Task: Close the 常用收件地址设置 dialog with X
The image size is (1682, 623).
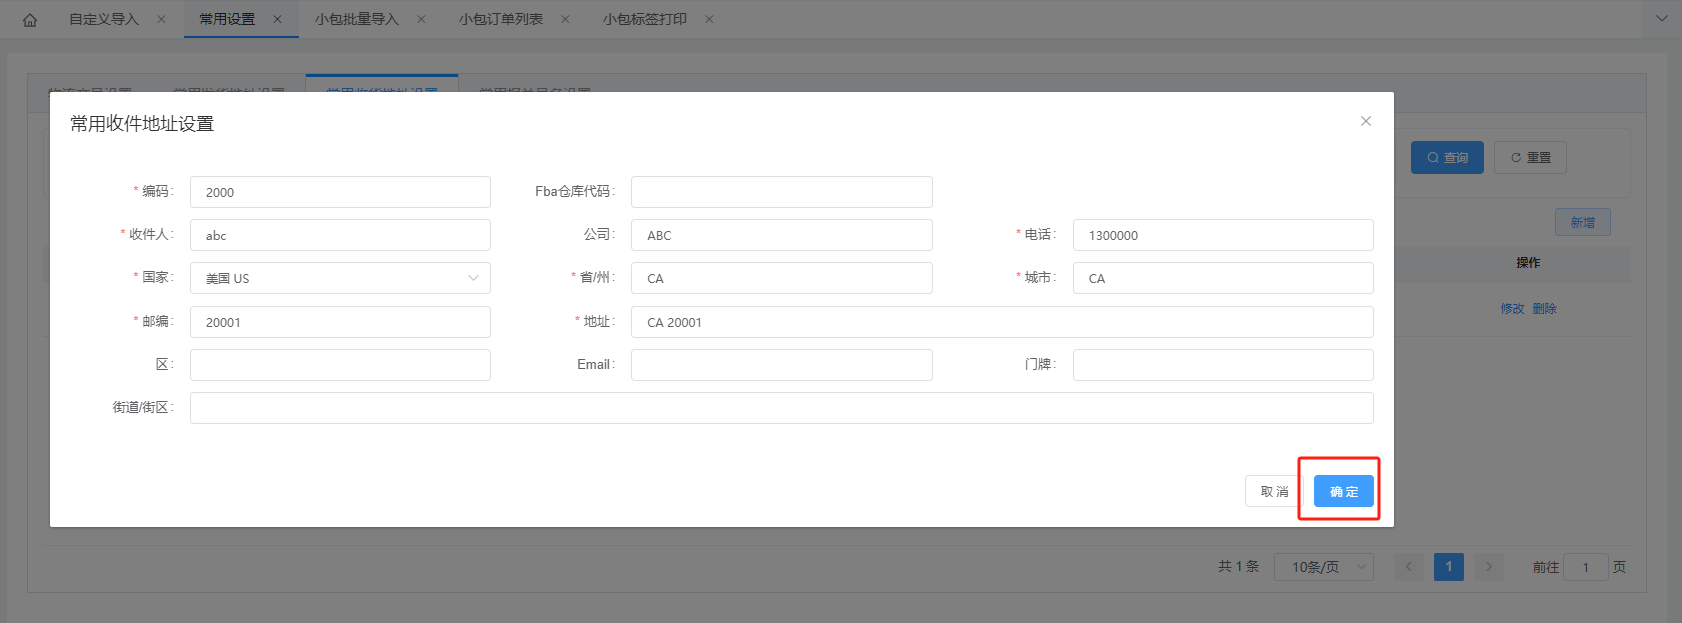Action: tap(1365, 121)
